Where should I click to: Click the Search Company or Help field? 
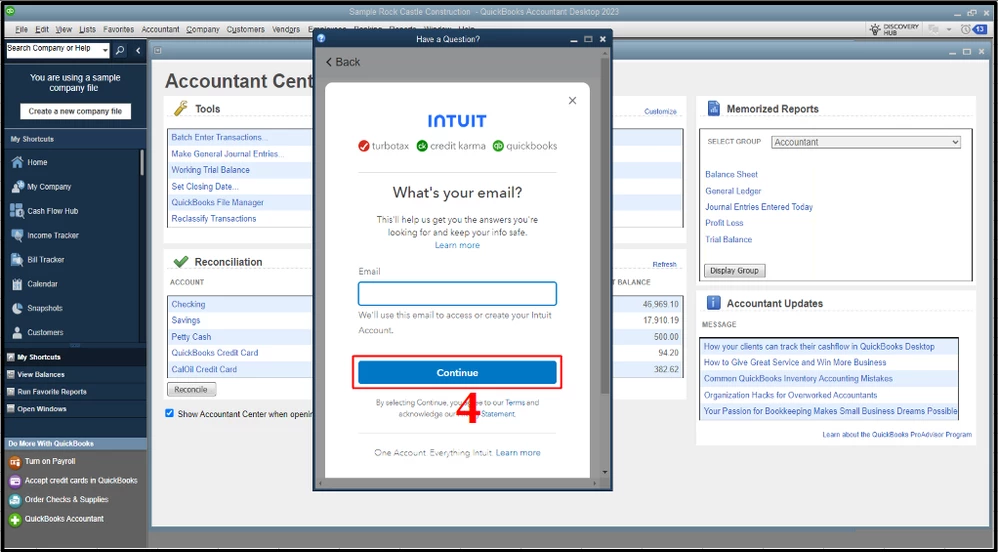[53, 51]
